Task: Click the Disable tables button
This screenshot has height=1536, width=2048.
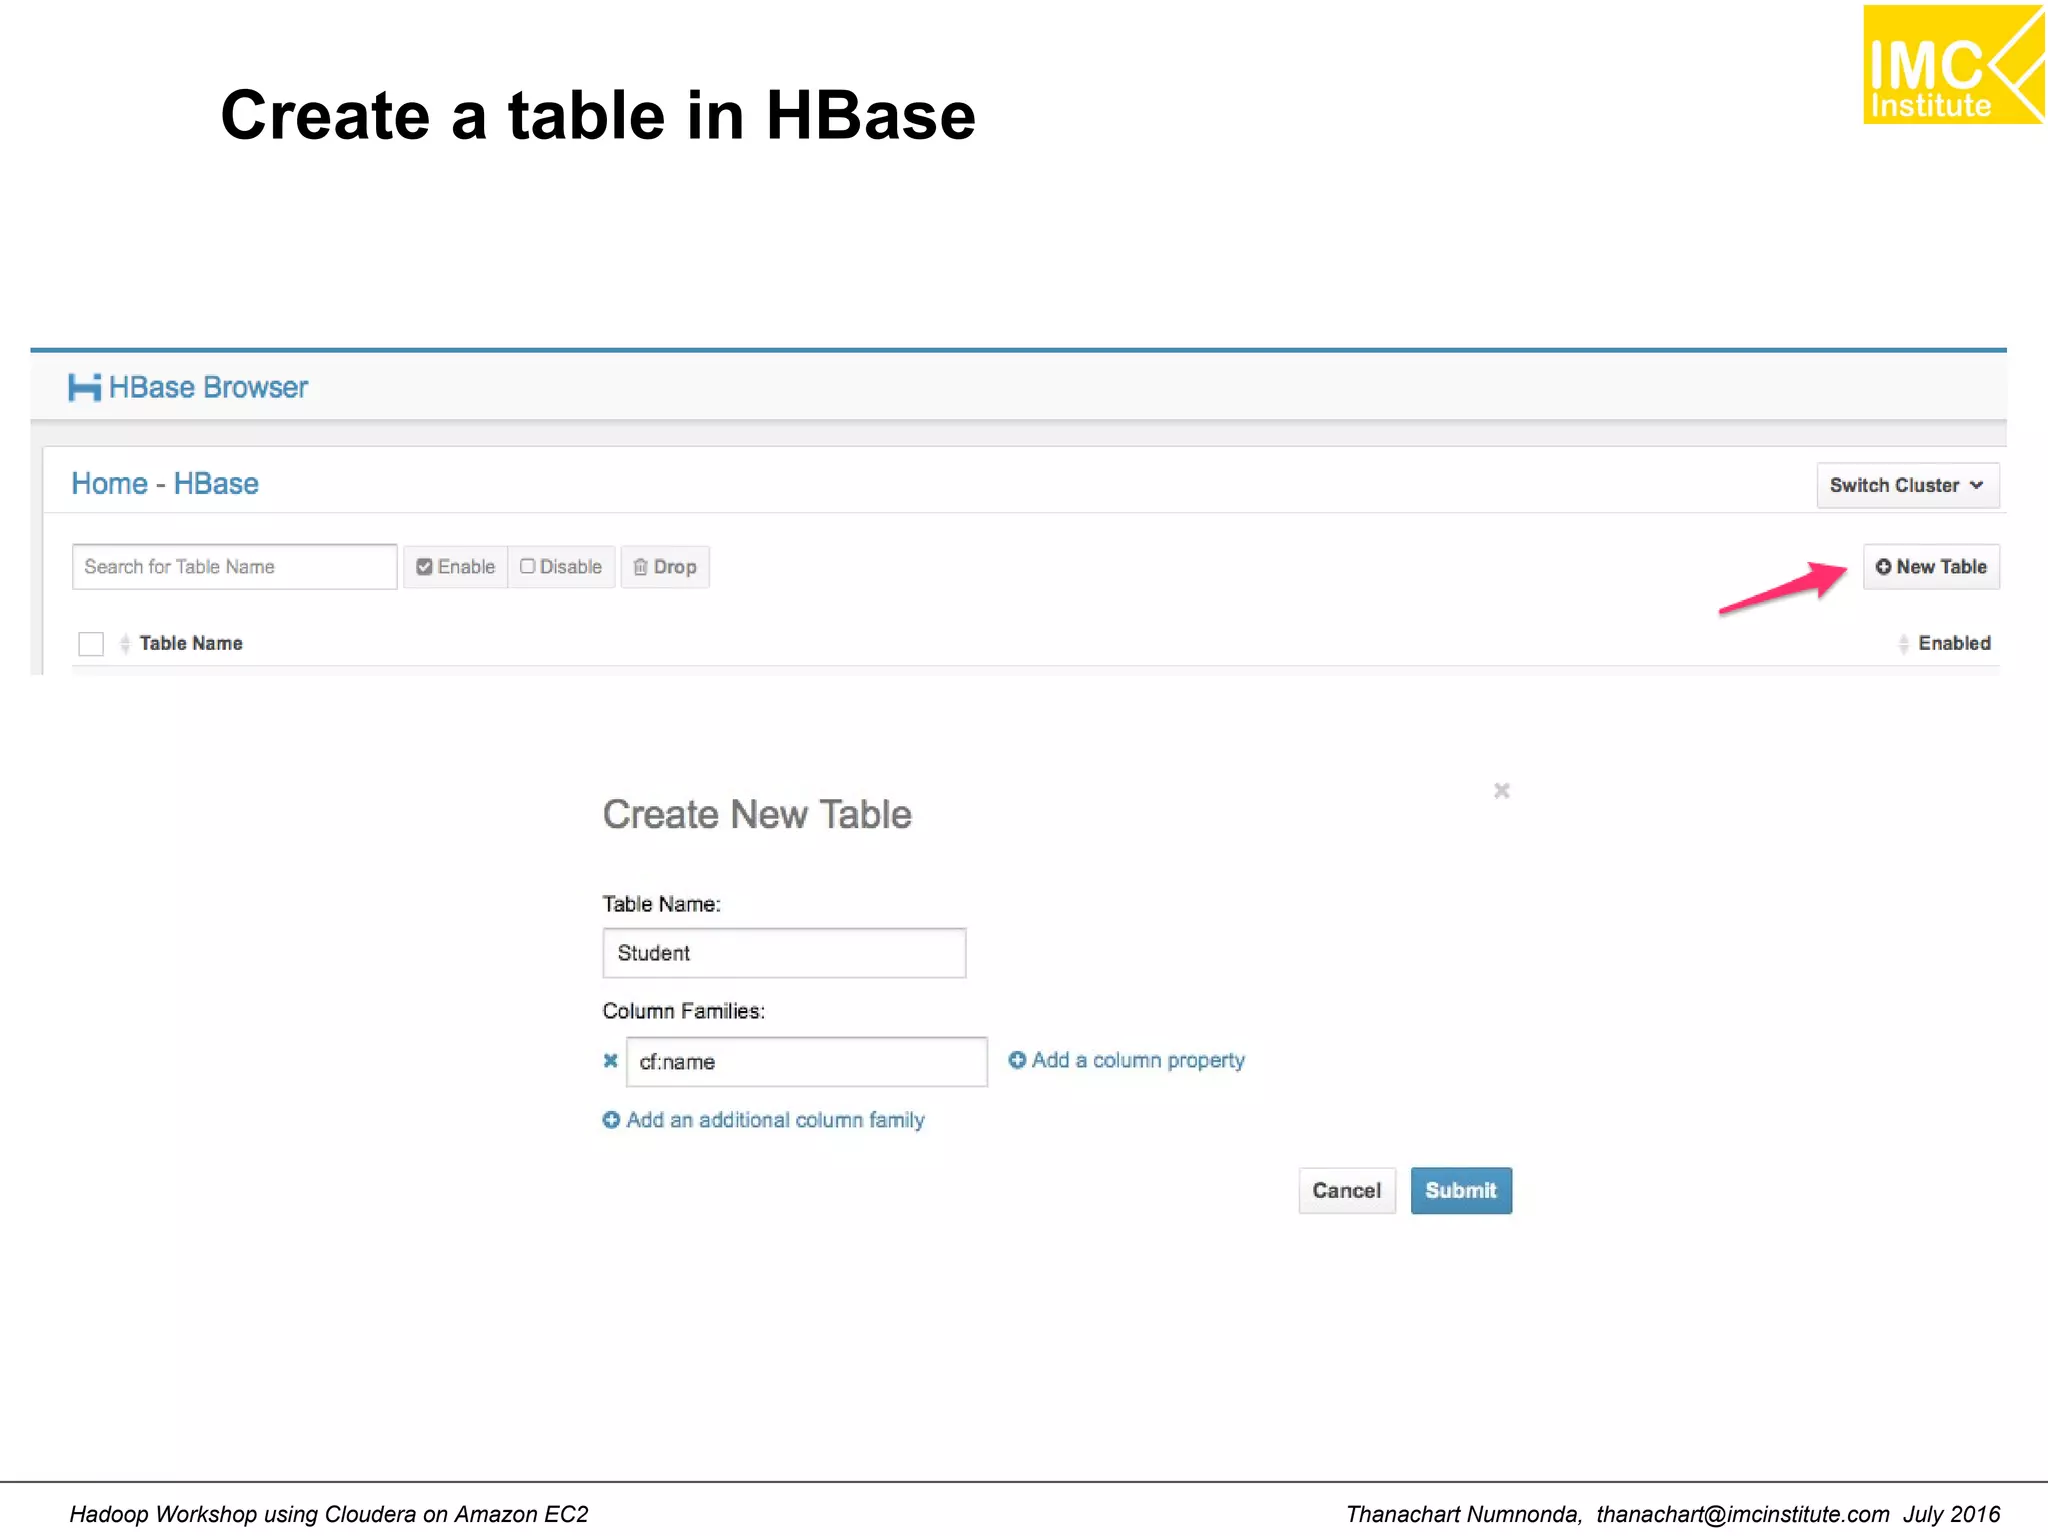Action: click(x=561, y=567)
